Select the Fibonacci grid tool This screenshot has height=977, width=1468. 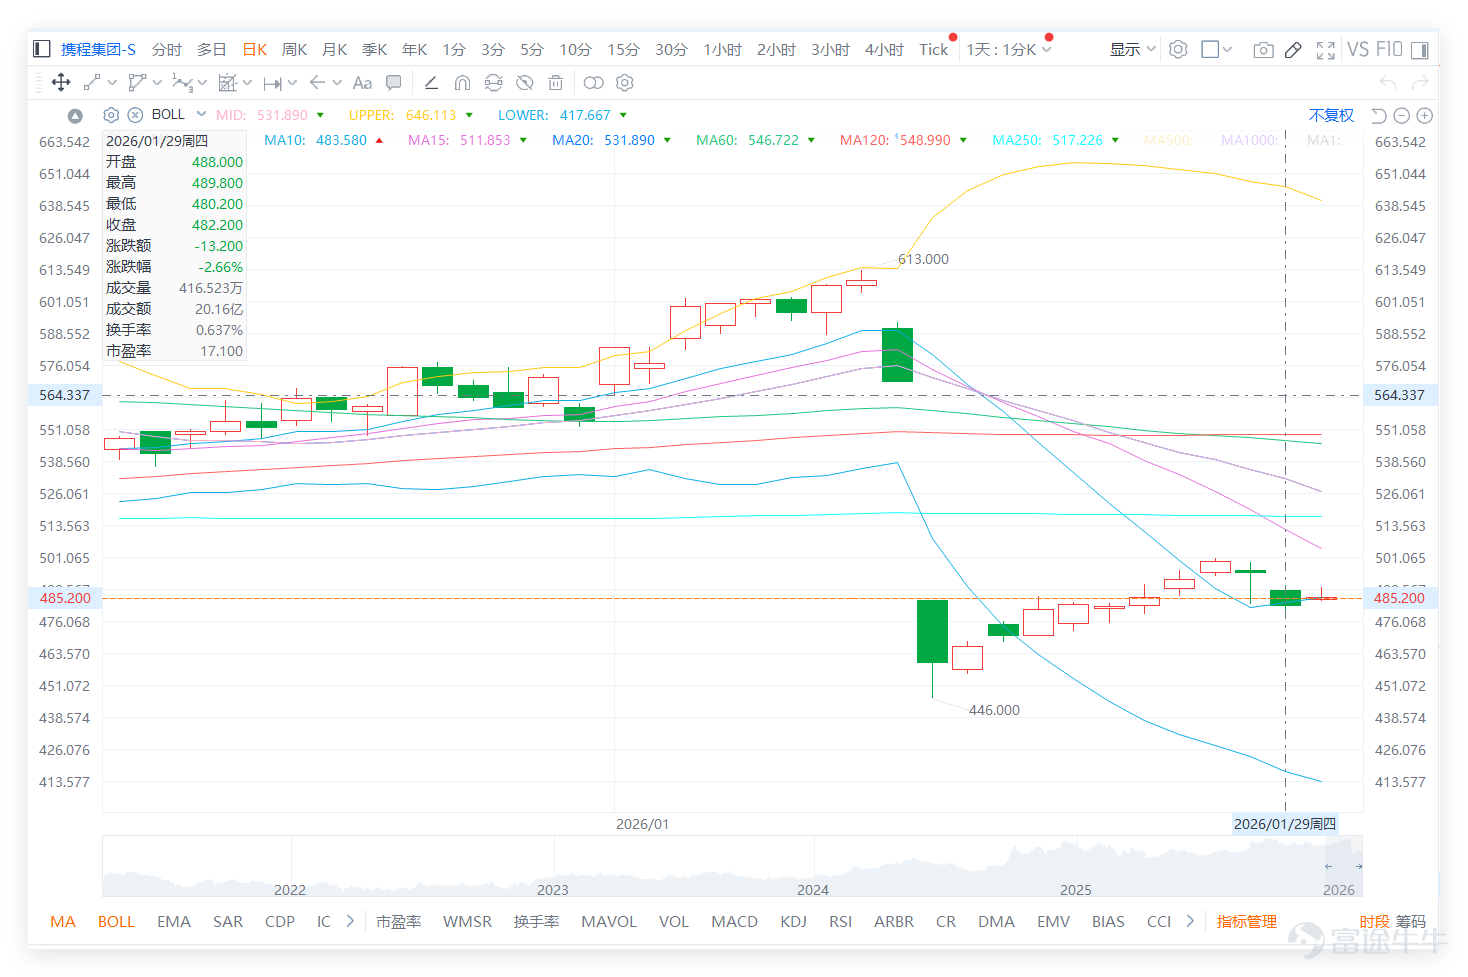[x=228, y=83]
